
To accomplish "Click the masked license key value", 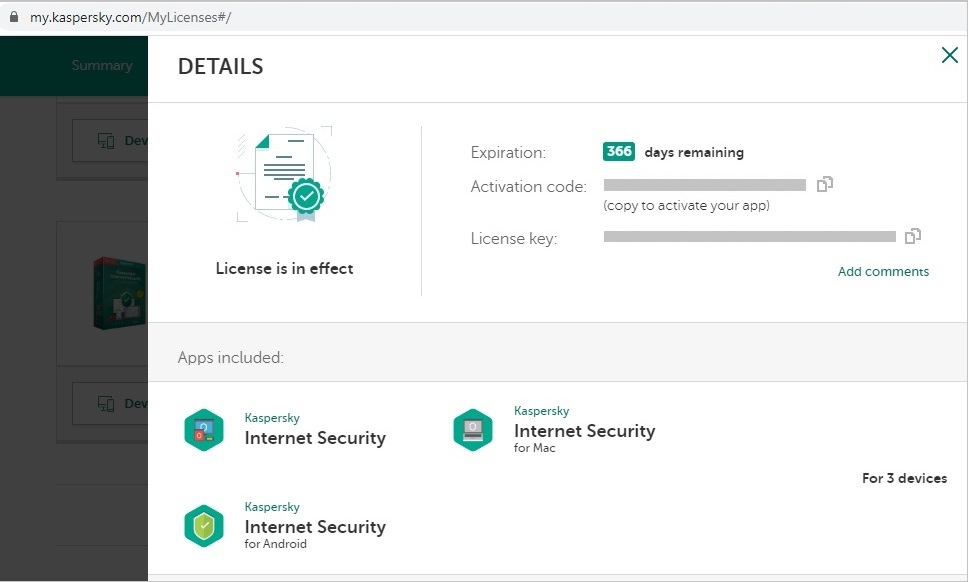I will 750,237.
